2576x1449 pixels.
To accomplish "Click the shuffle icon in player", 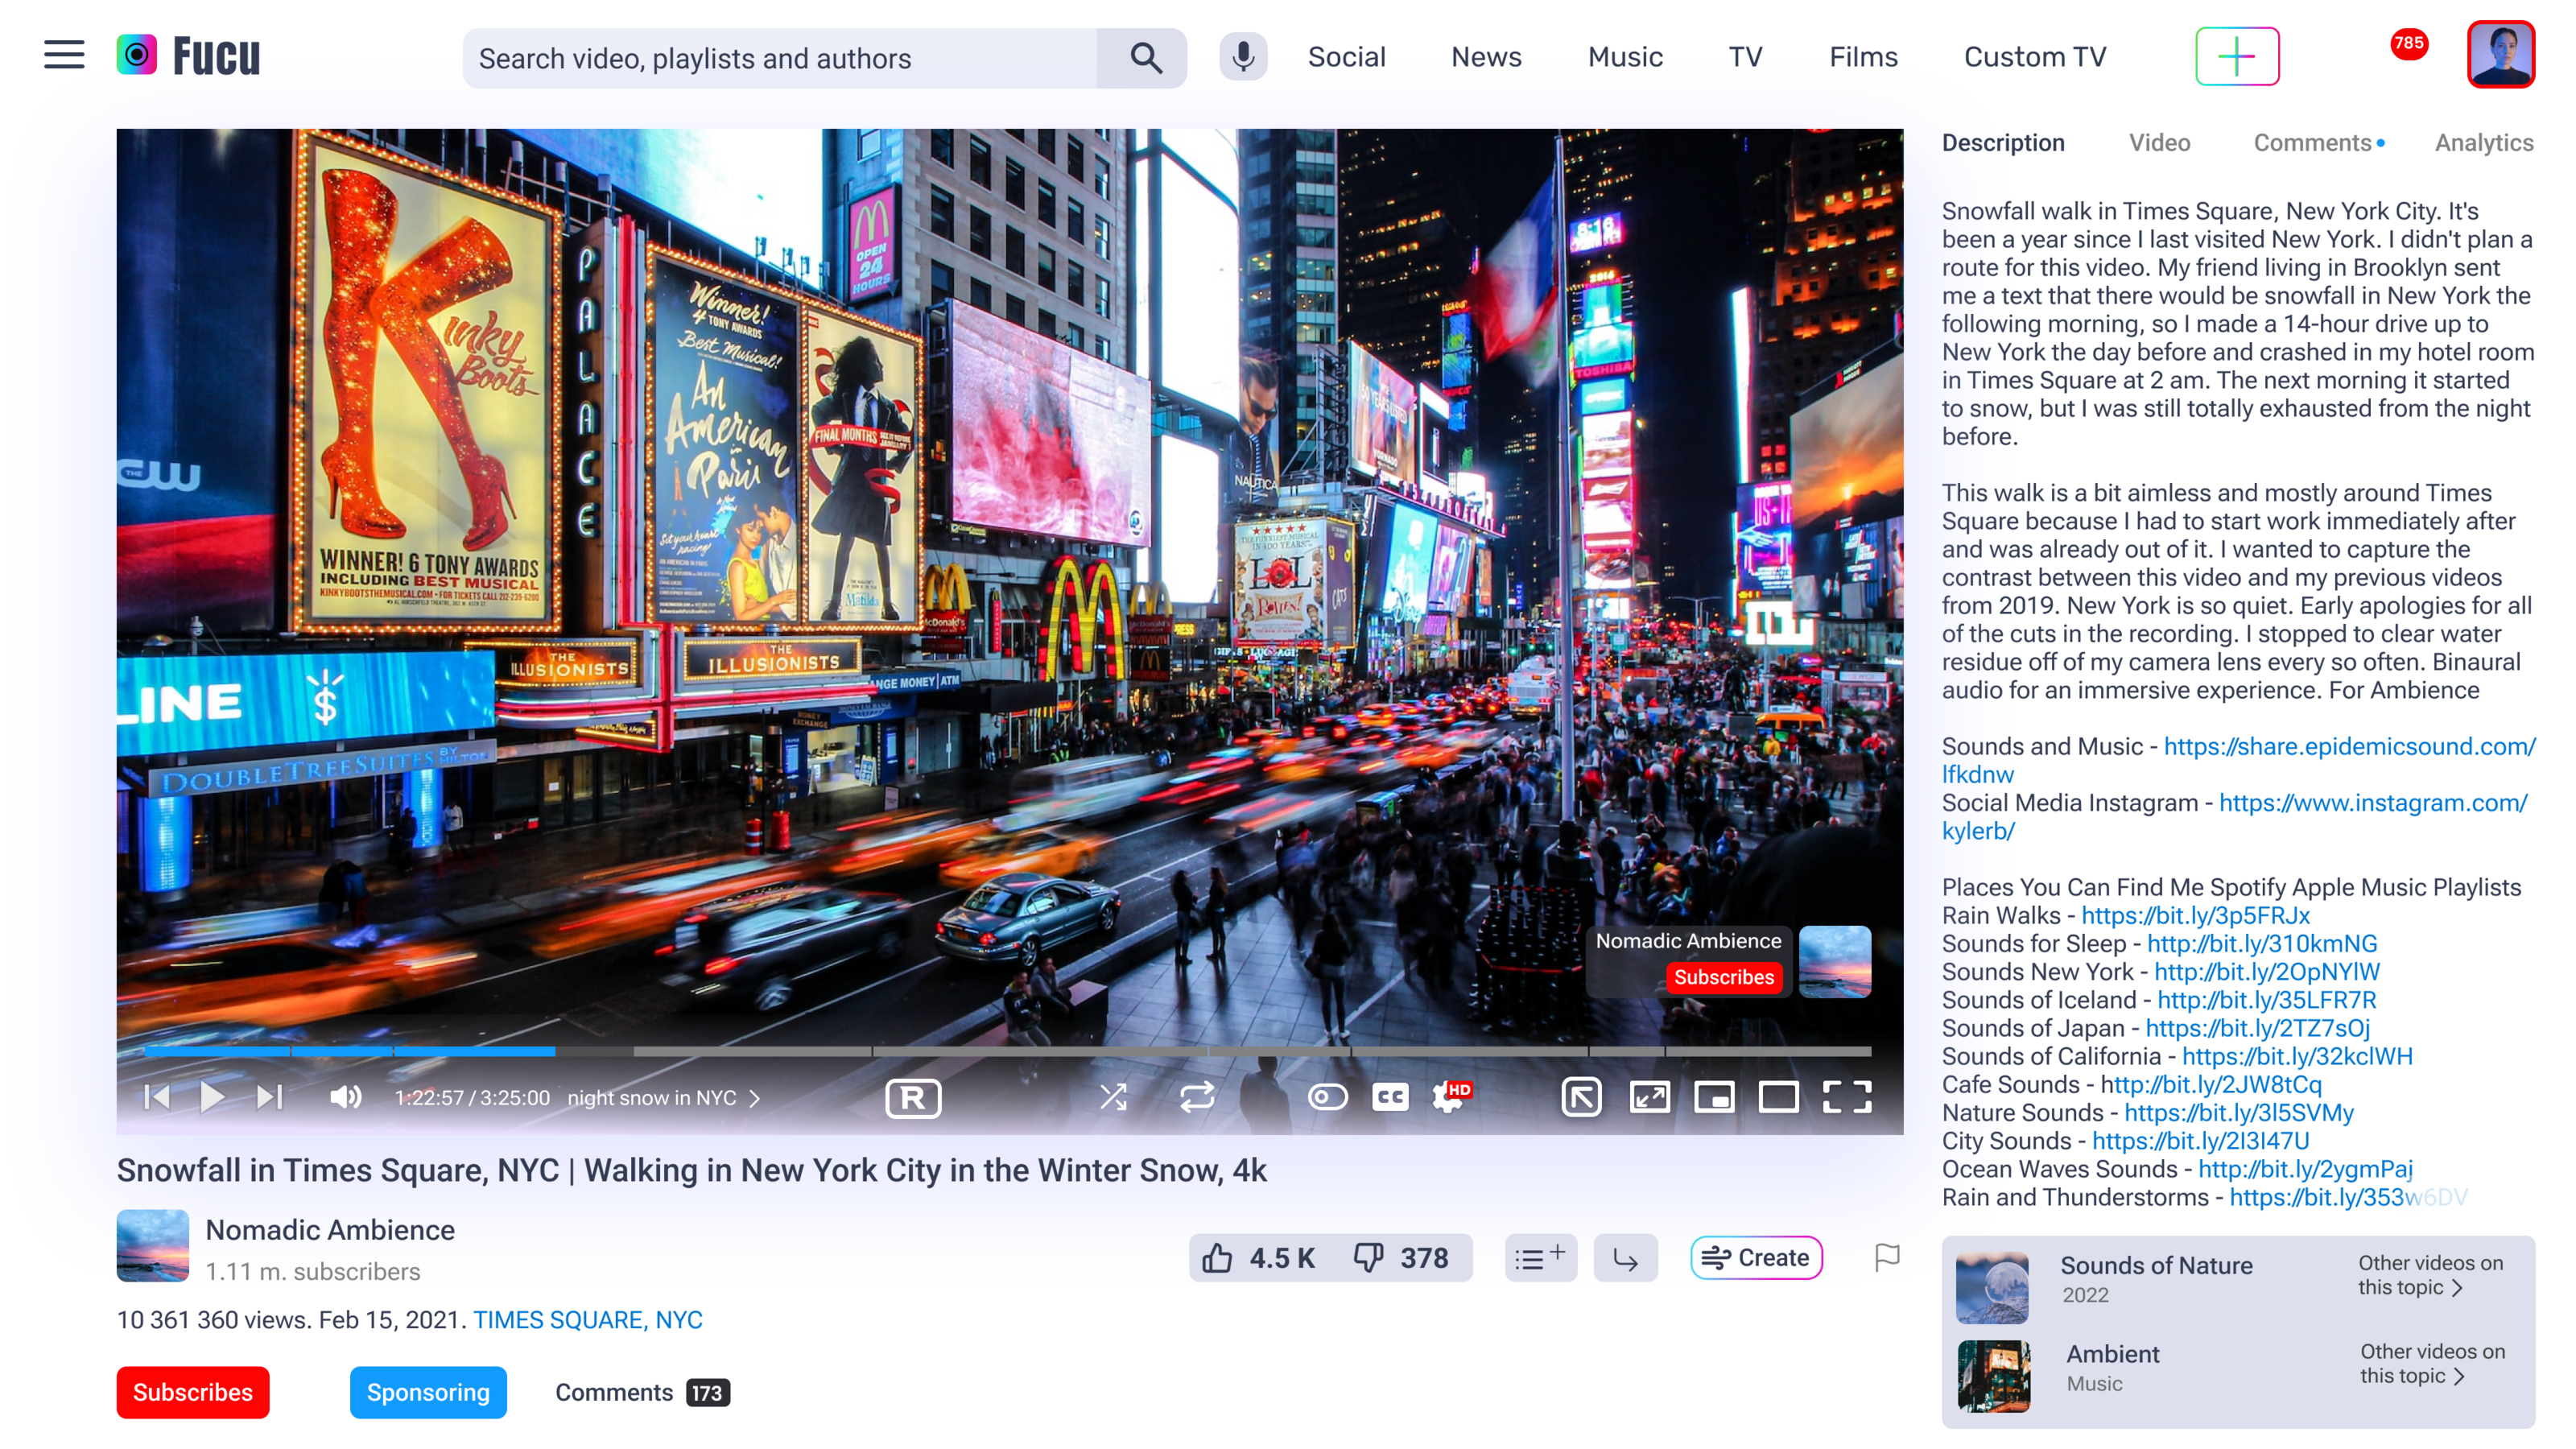I will (x=1113, y=1097).
